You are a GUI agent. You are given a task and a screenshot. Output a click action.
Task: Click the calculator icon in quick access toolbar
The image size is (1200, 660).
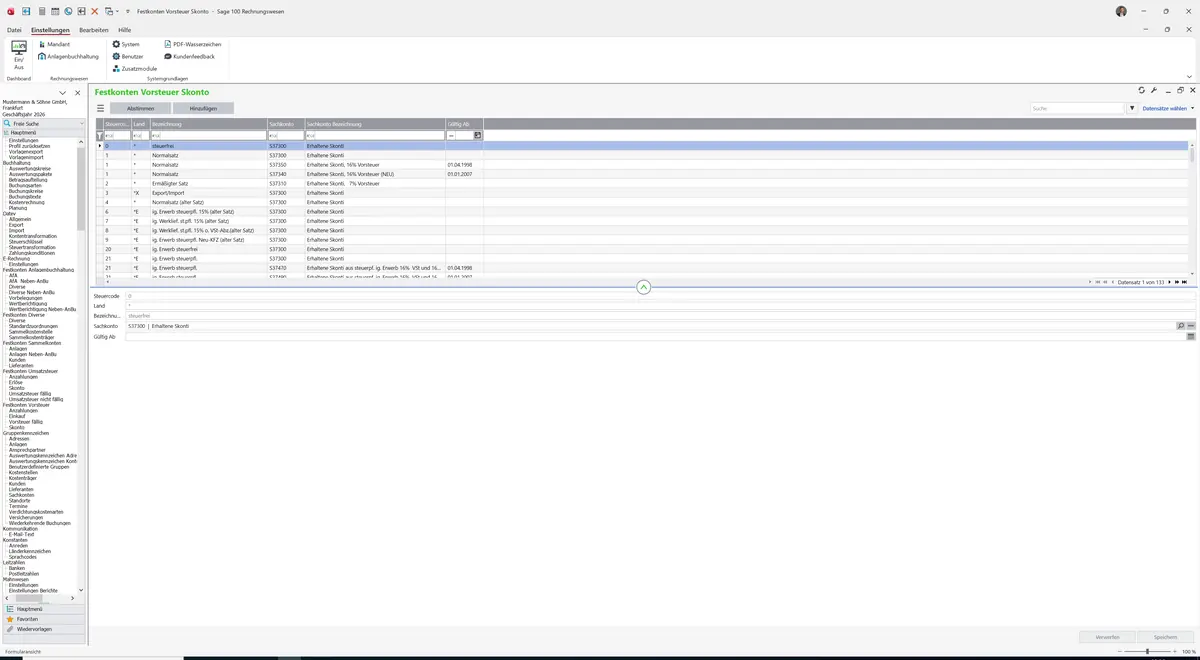click(40, 11)
